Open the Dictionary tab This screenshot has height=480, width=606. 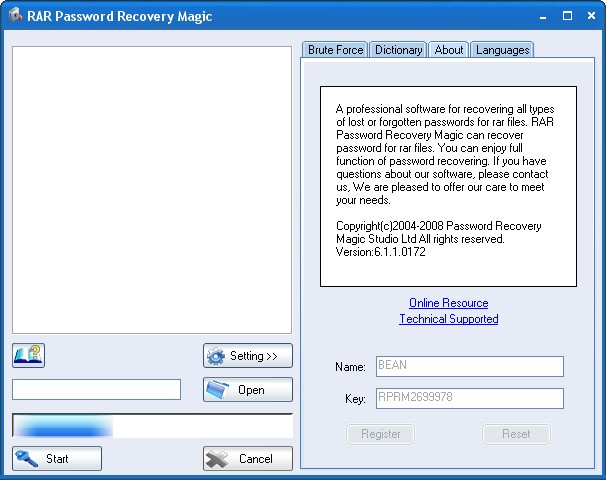click(x=398, y=50)
